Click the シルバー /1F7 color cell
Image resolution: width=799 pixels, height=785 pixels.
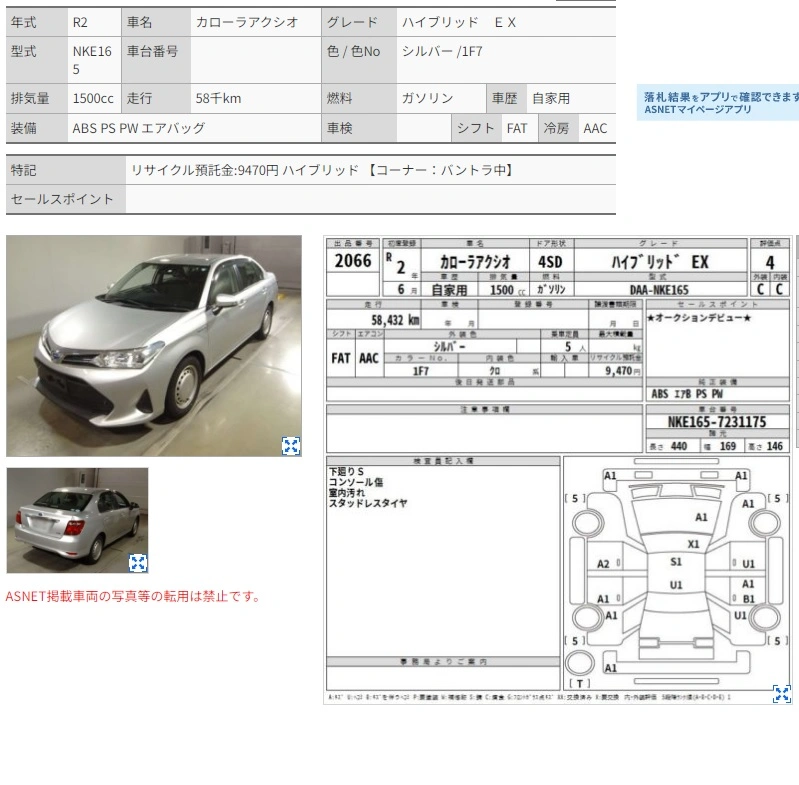point(506,60)
